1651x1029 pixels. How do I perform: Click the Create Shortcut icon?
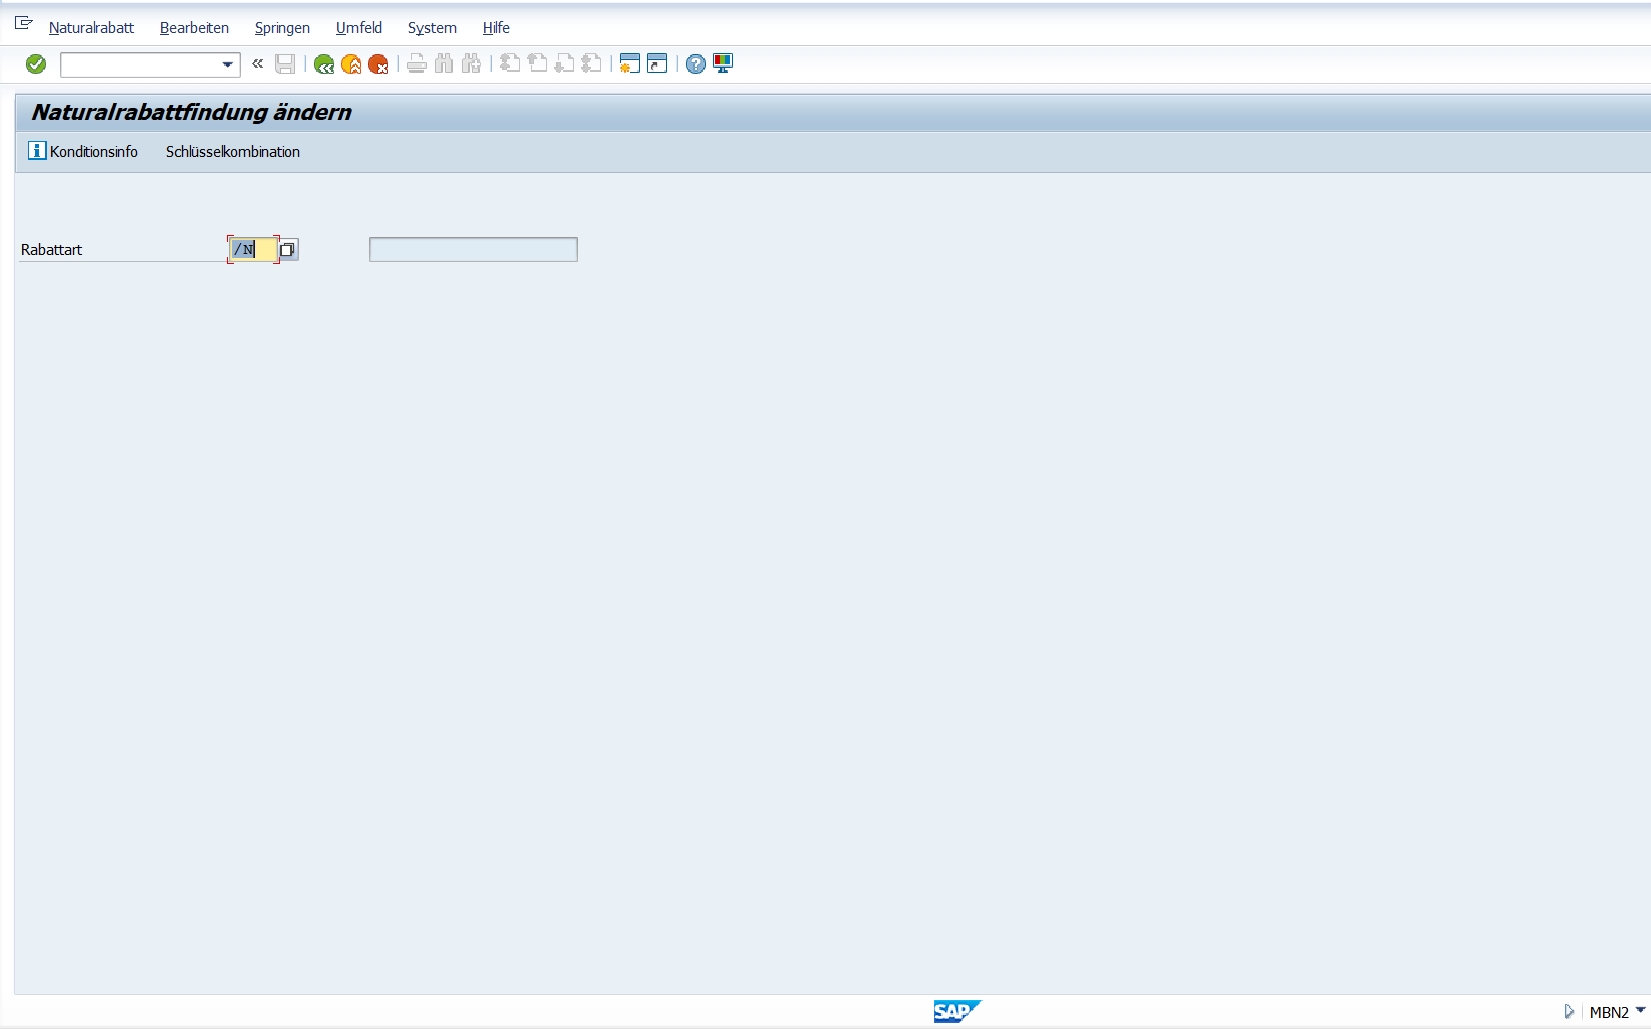(657, 64)
